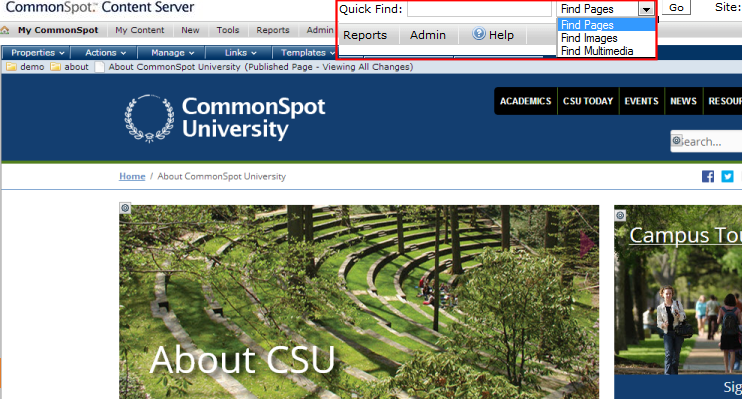Open the CSU TODAY navigation tab
This screenshot has width=742, height=399.
[x=588, y=101]
